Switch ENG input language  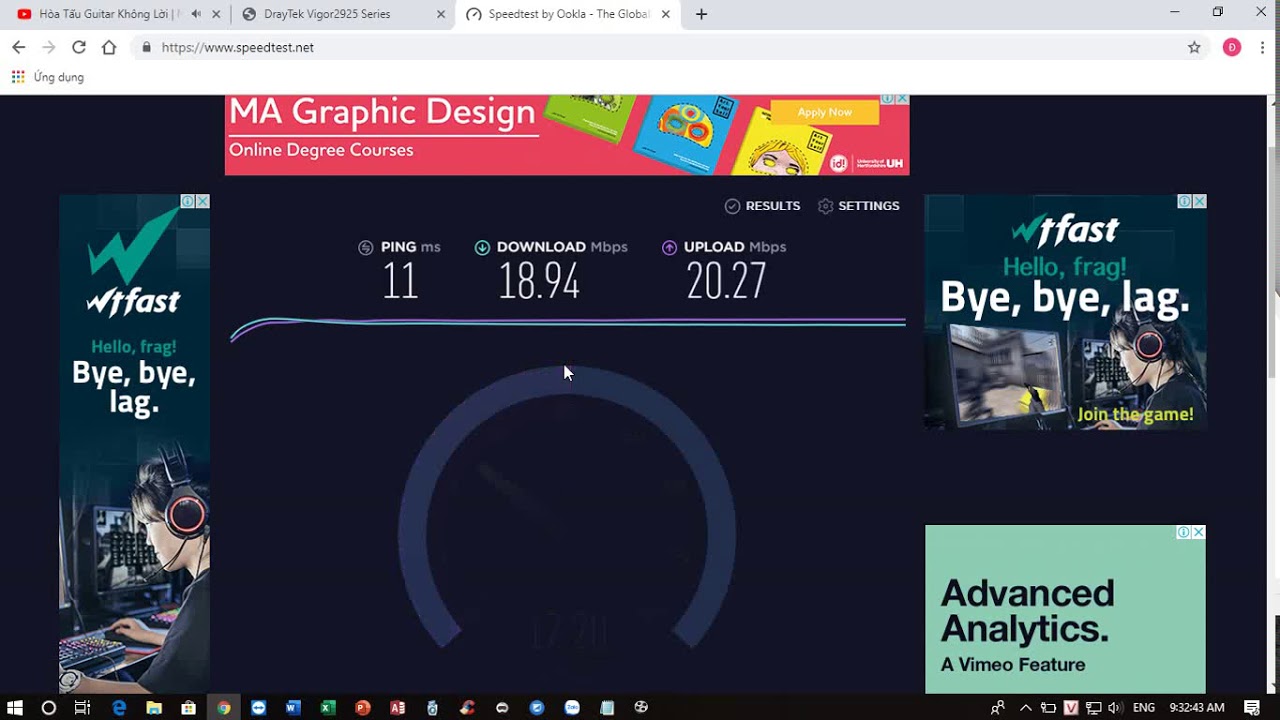pos(1144,707)
